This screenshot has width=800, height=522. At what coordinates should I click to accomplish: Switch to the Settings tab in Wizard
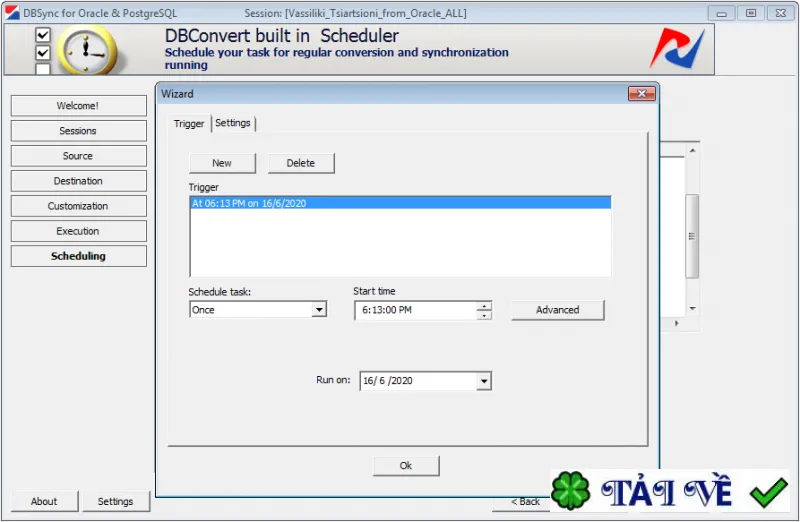tap(233, 123)
